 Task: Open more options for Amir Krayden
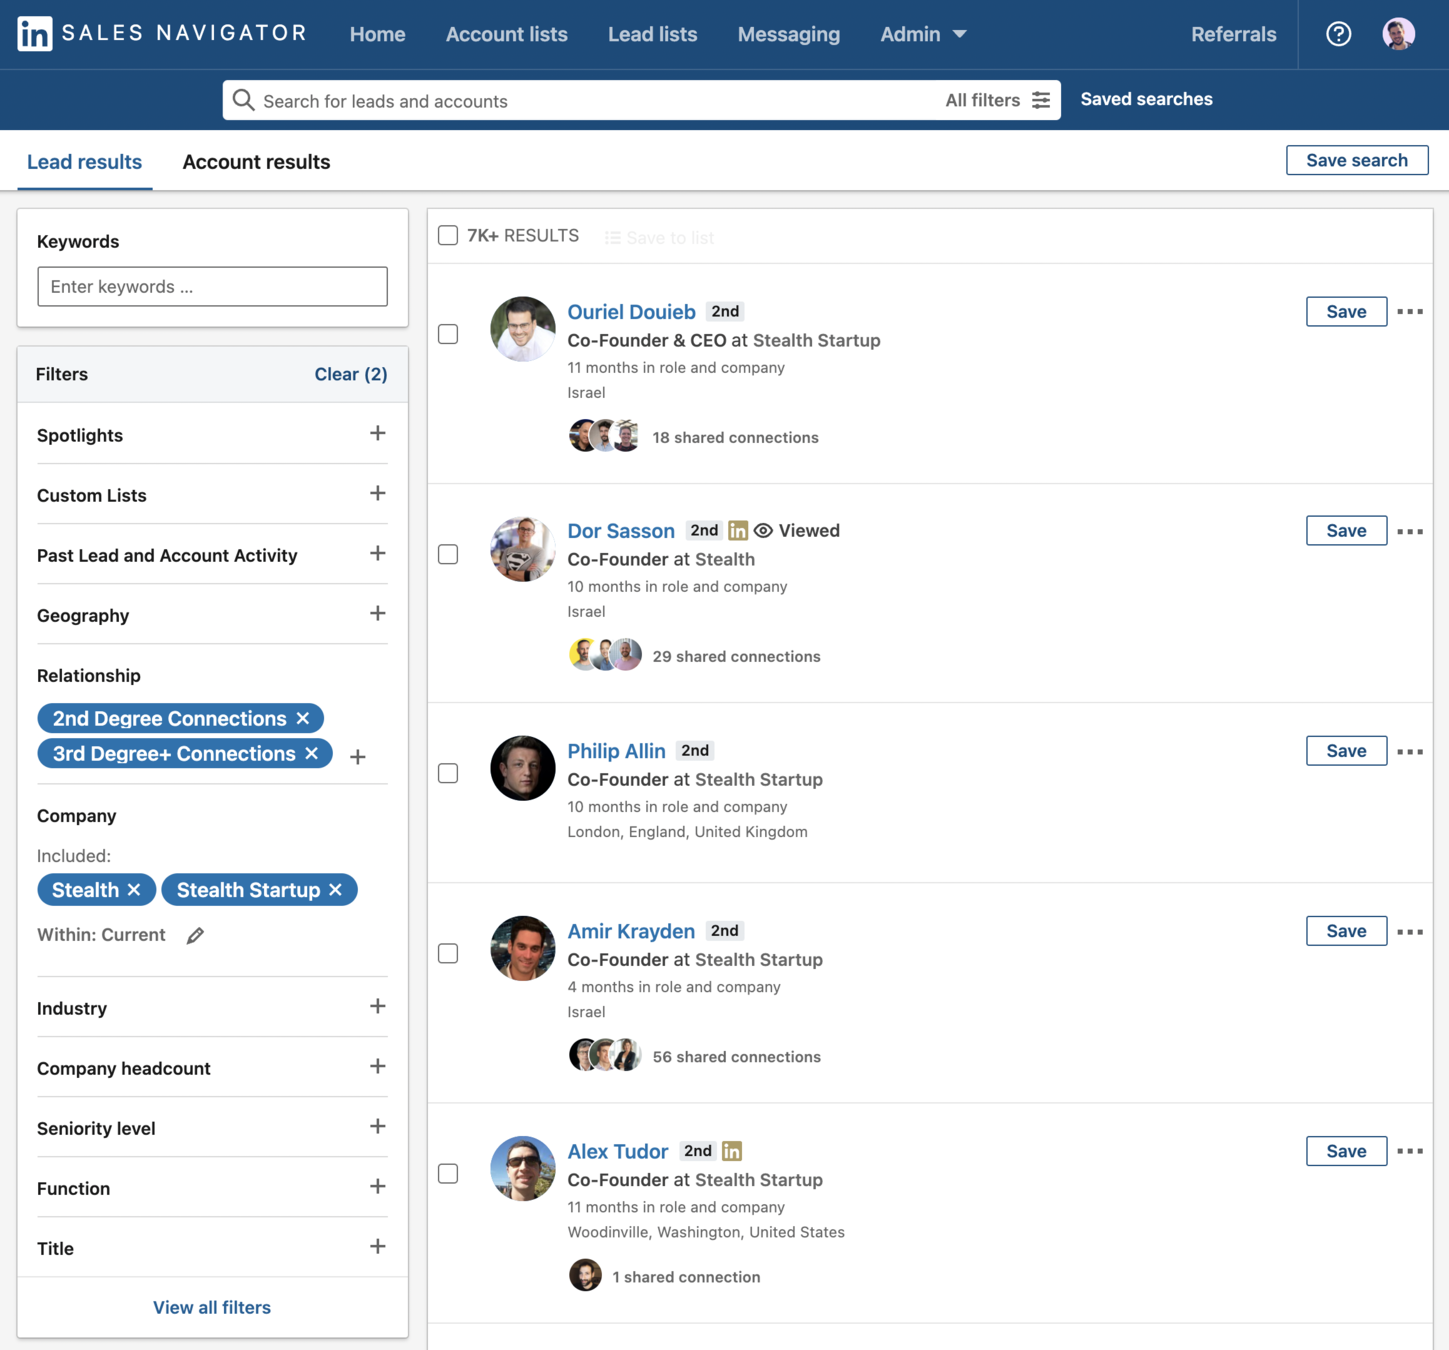point(1410,931)
